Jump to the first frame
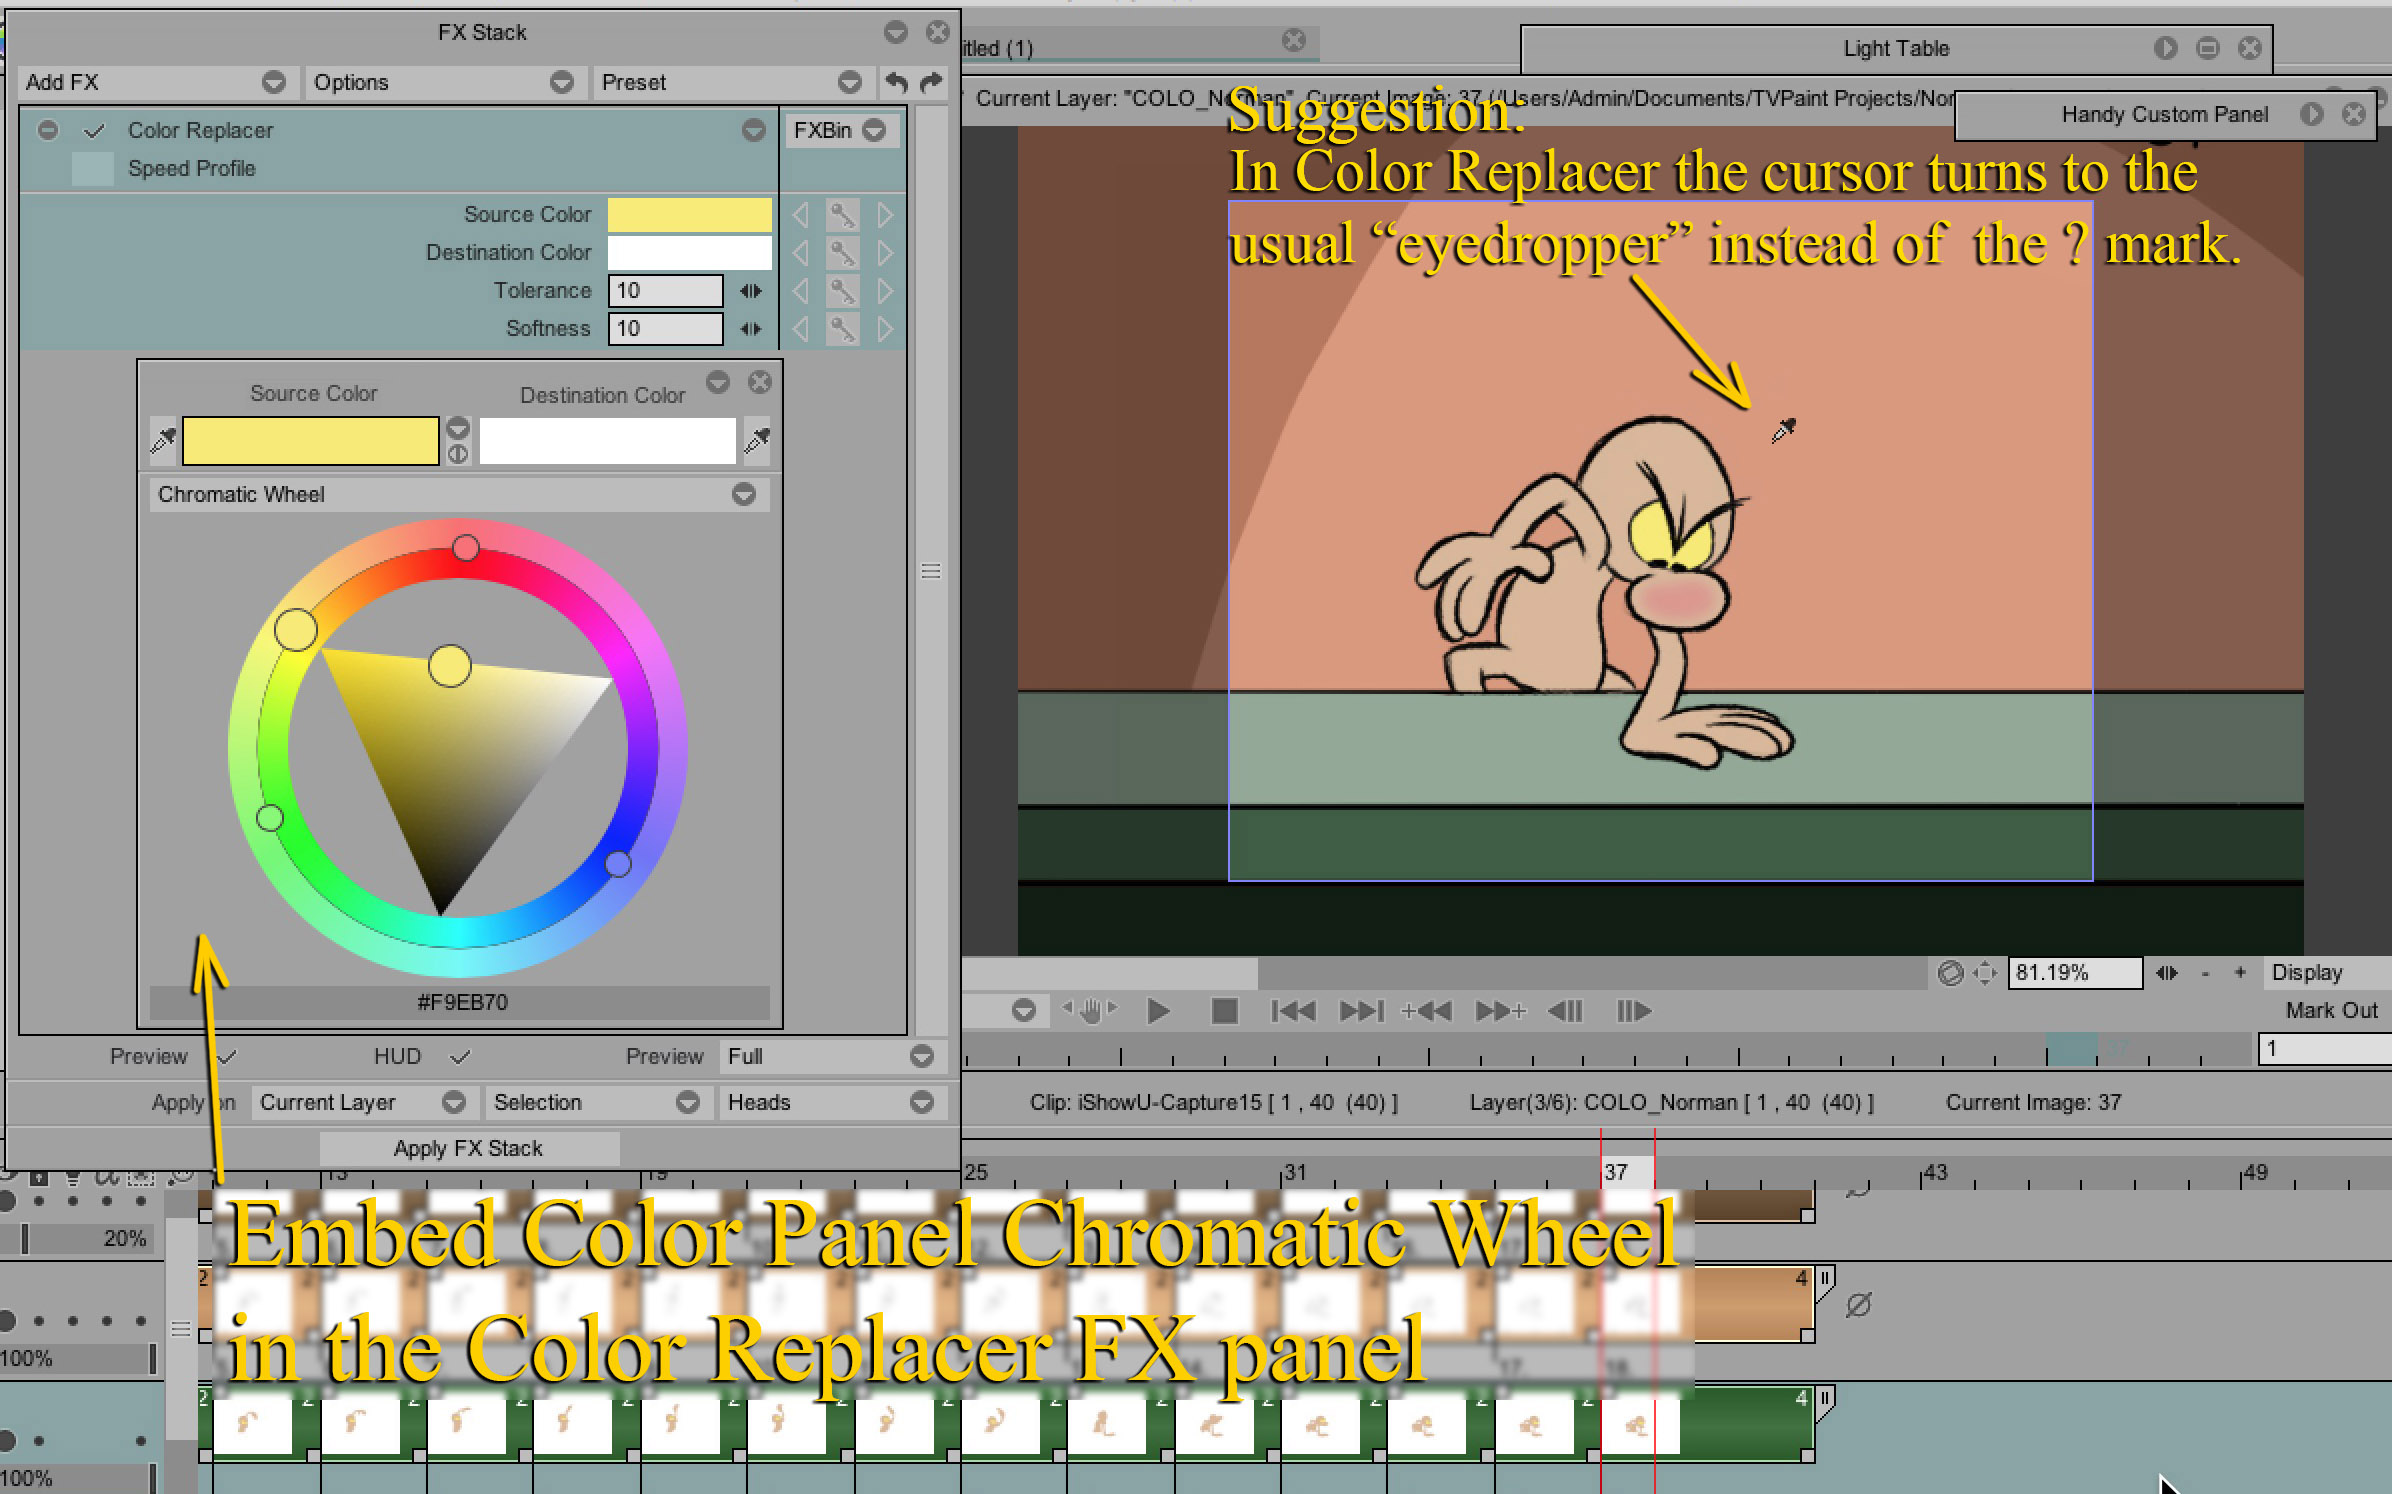Screen dimensions: 2392x1494 coord(1293,1011)
